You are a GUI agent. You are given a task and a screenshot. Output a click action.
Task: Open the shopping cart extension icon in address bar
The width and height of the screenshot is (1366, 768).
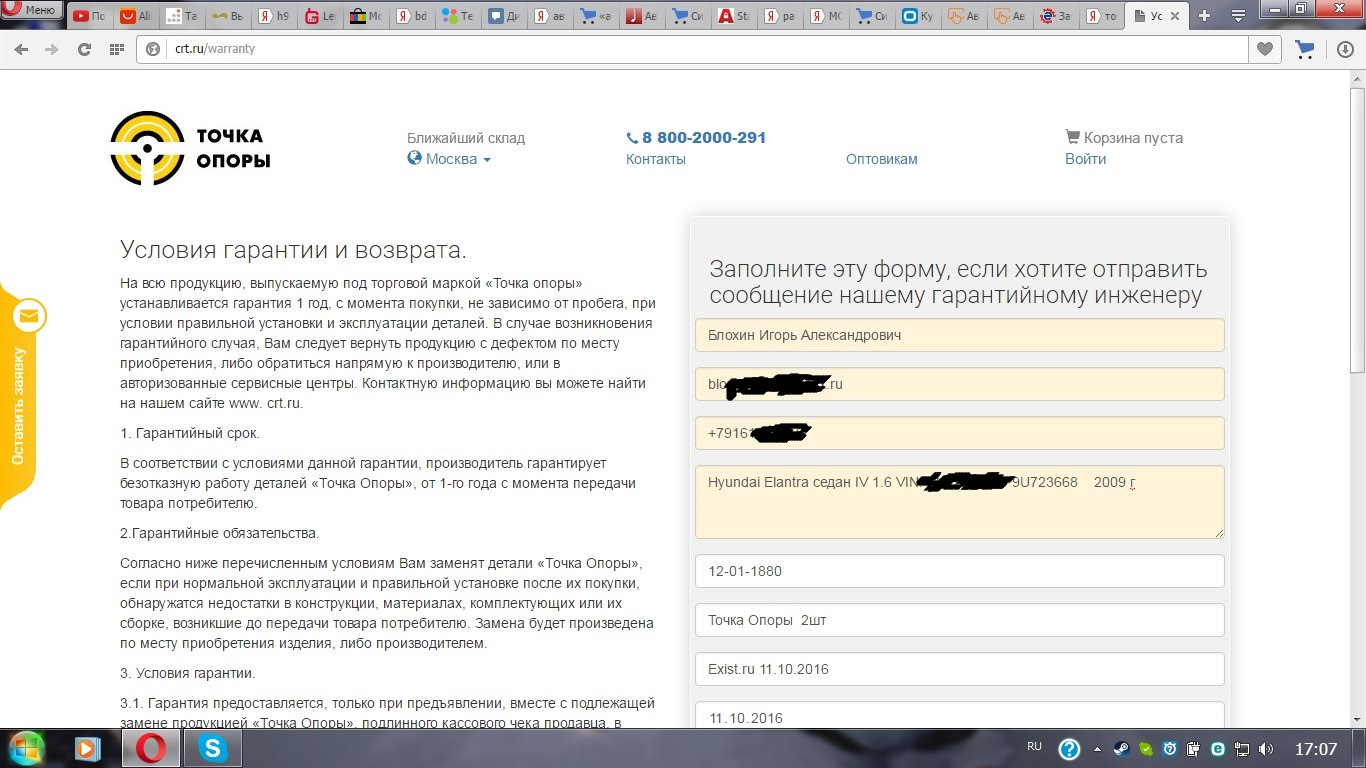(x=1304, y=49)
